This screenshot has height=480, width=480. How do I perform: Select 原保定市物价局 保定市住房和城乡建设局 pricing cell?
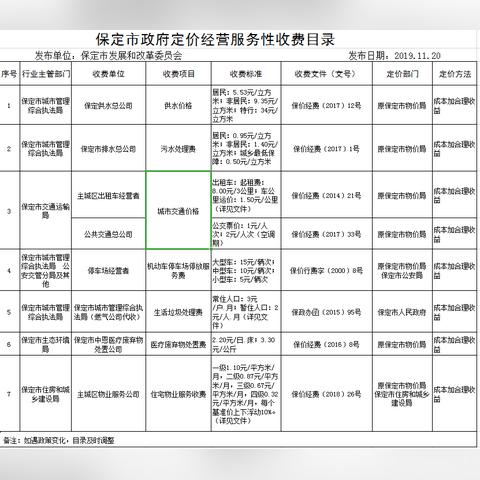click(402, 394)
